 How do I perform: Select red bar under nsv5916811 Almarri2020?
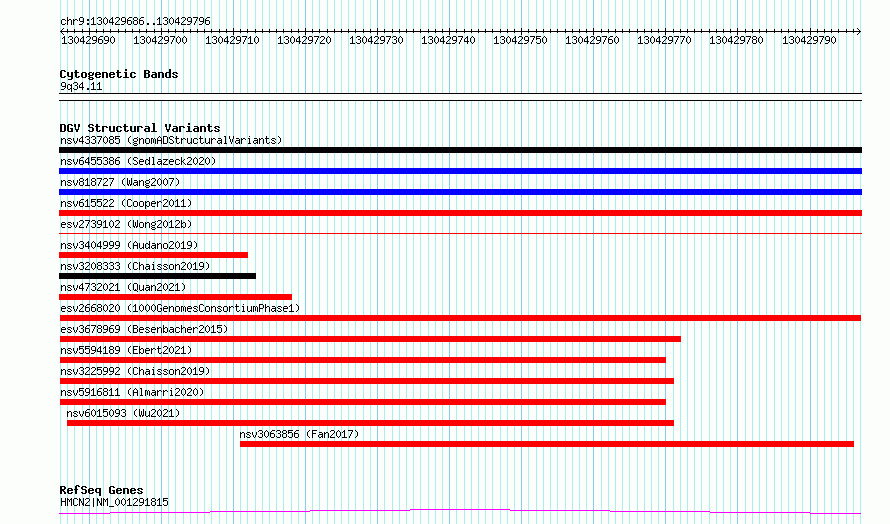(x=363, y=402)
